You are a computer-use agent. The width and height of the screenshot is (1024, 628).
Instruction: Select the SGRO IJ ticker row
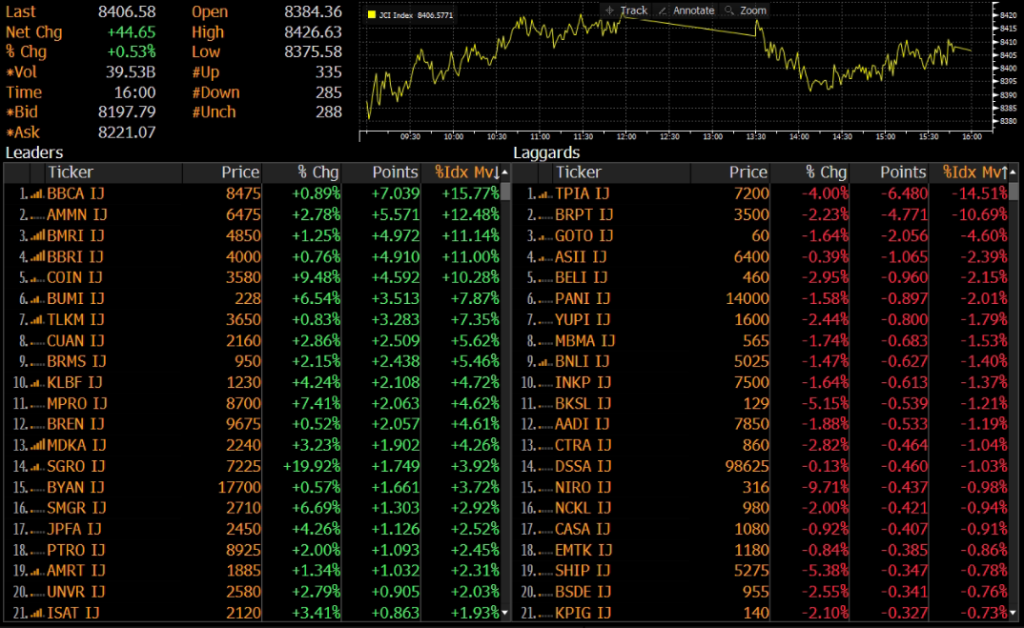coord(75,467)
